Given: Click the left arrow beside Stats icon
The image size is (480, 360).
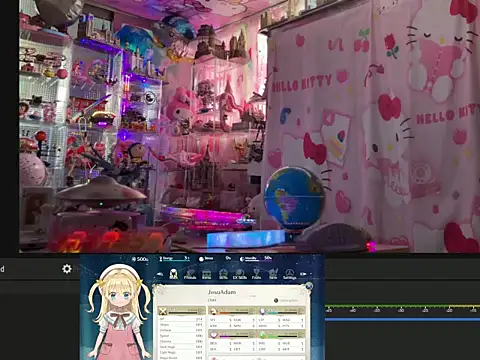Looking at the screenshot, I should [x=160, y=274].
